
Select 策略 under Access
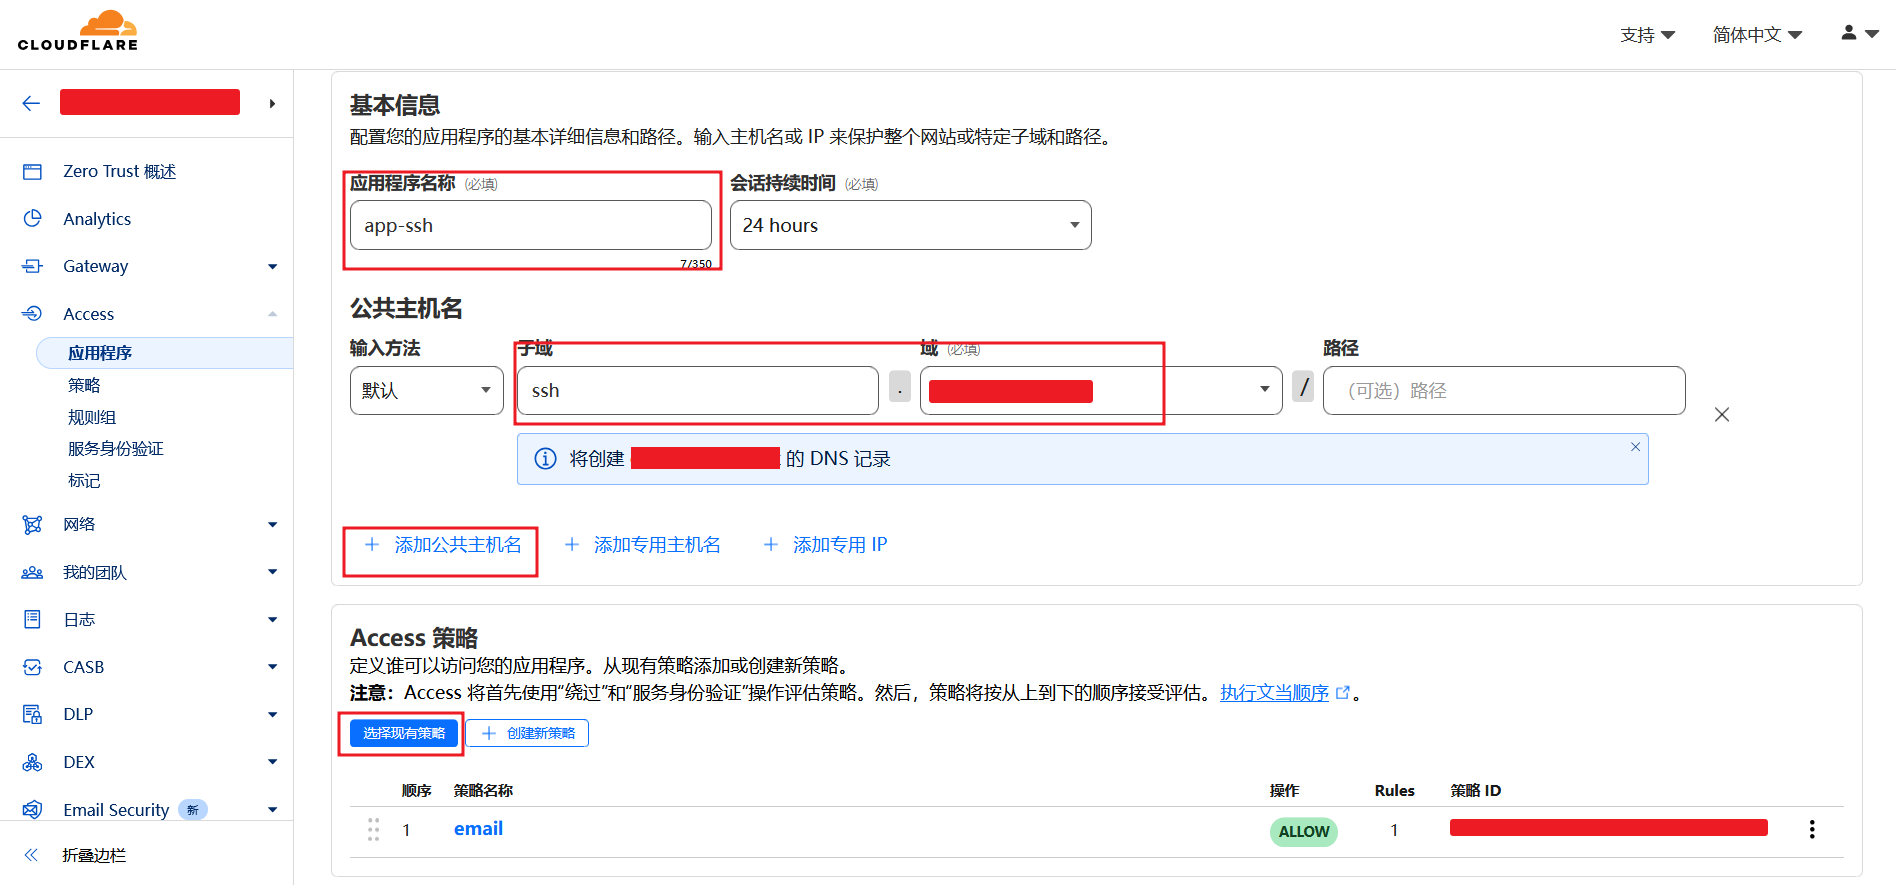pos(84,385)
